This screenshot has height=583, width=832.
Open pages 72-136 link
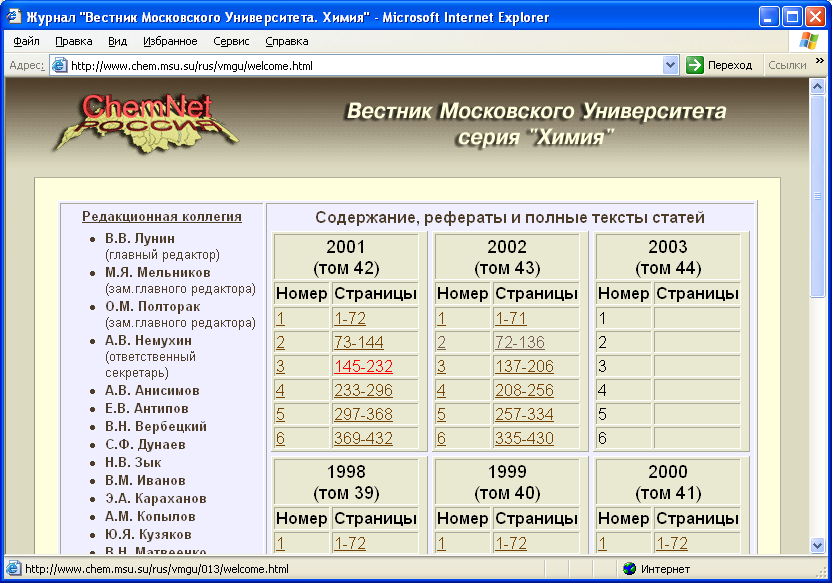tap(520, 342)
